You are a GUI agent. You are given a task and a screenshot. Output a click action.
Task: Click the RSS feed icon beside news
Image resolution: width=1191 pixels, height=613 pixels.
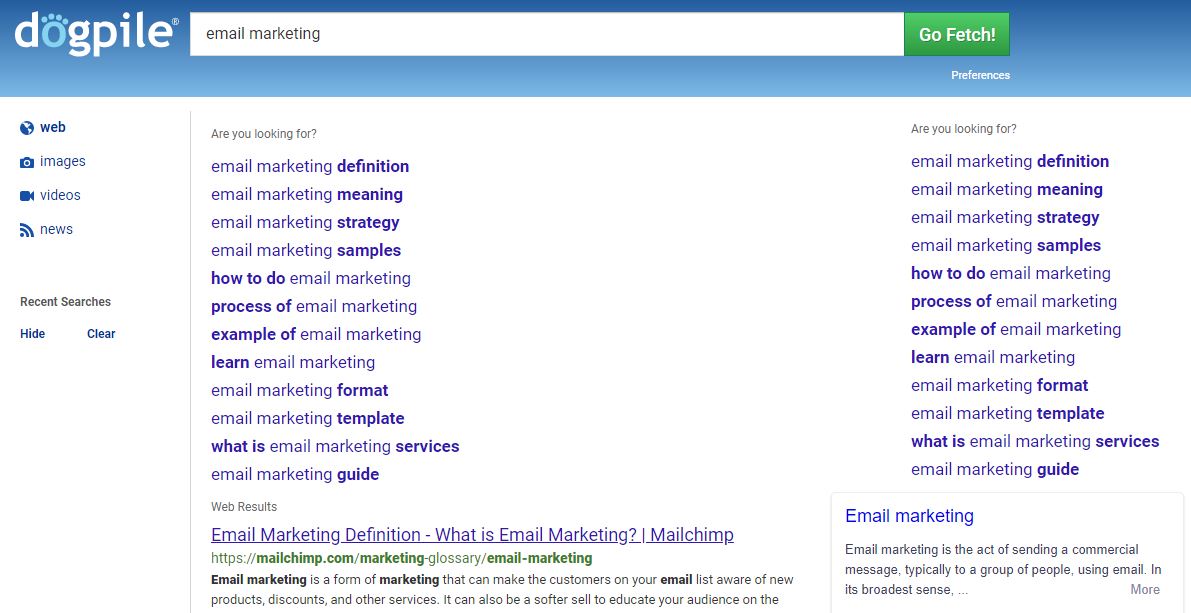point(27,230)
